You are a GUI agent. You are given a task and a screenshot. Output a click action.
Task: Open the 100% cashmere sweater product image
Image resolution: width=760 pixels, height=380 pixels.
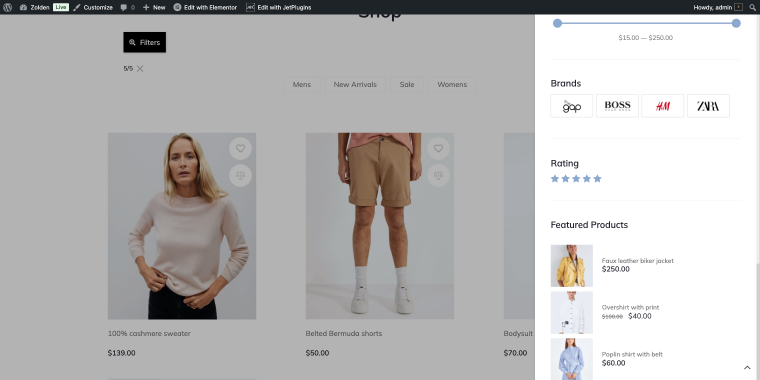[x=182, y=226]
